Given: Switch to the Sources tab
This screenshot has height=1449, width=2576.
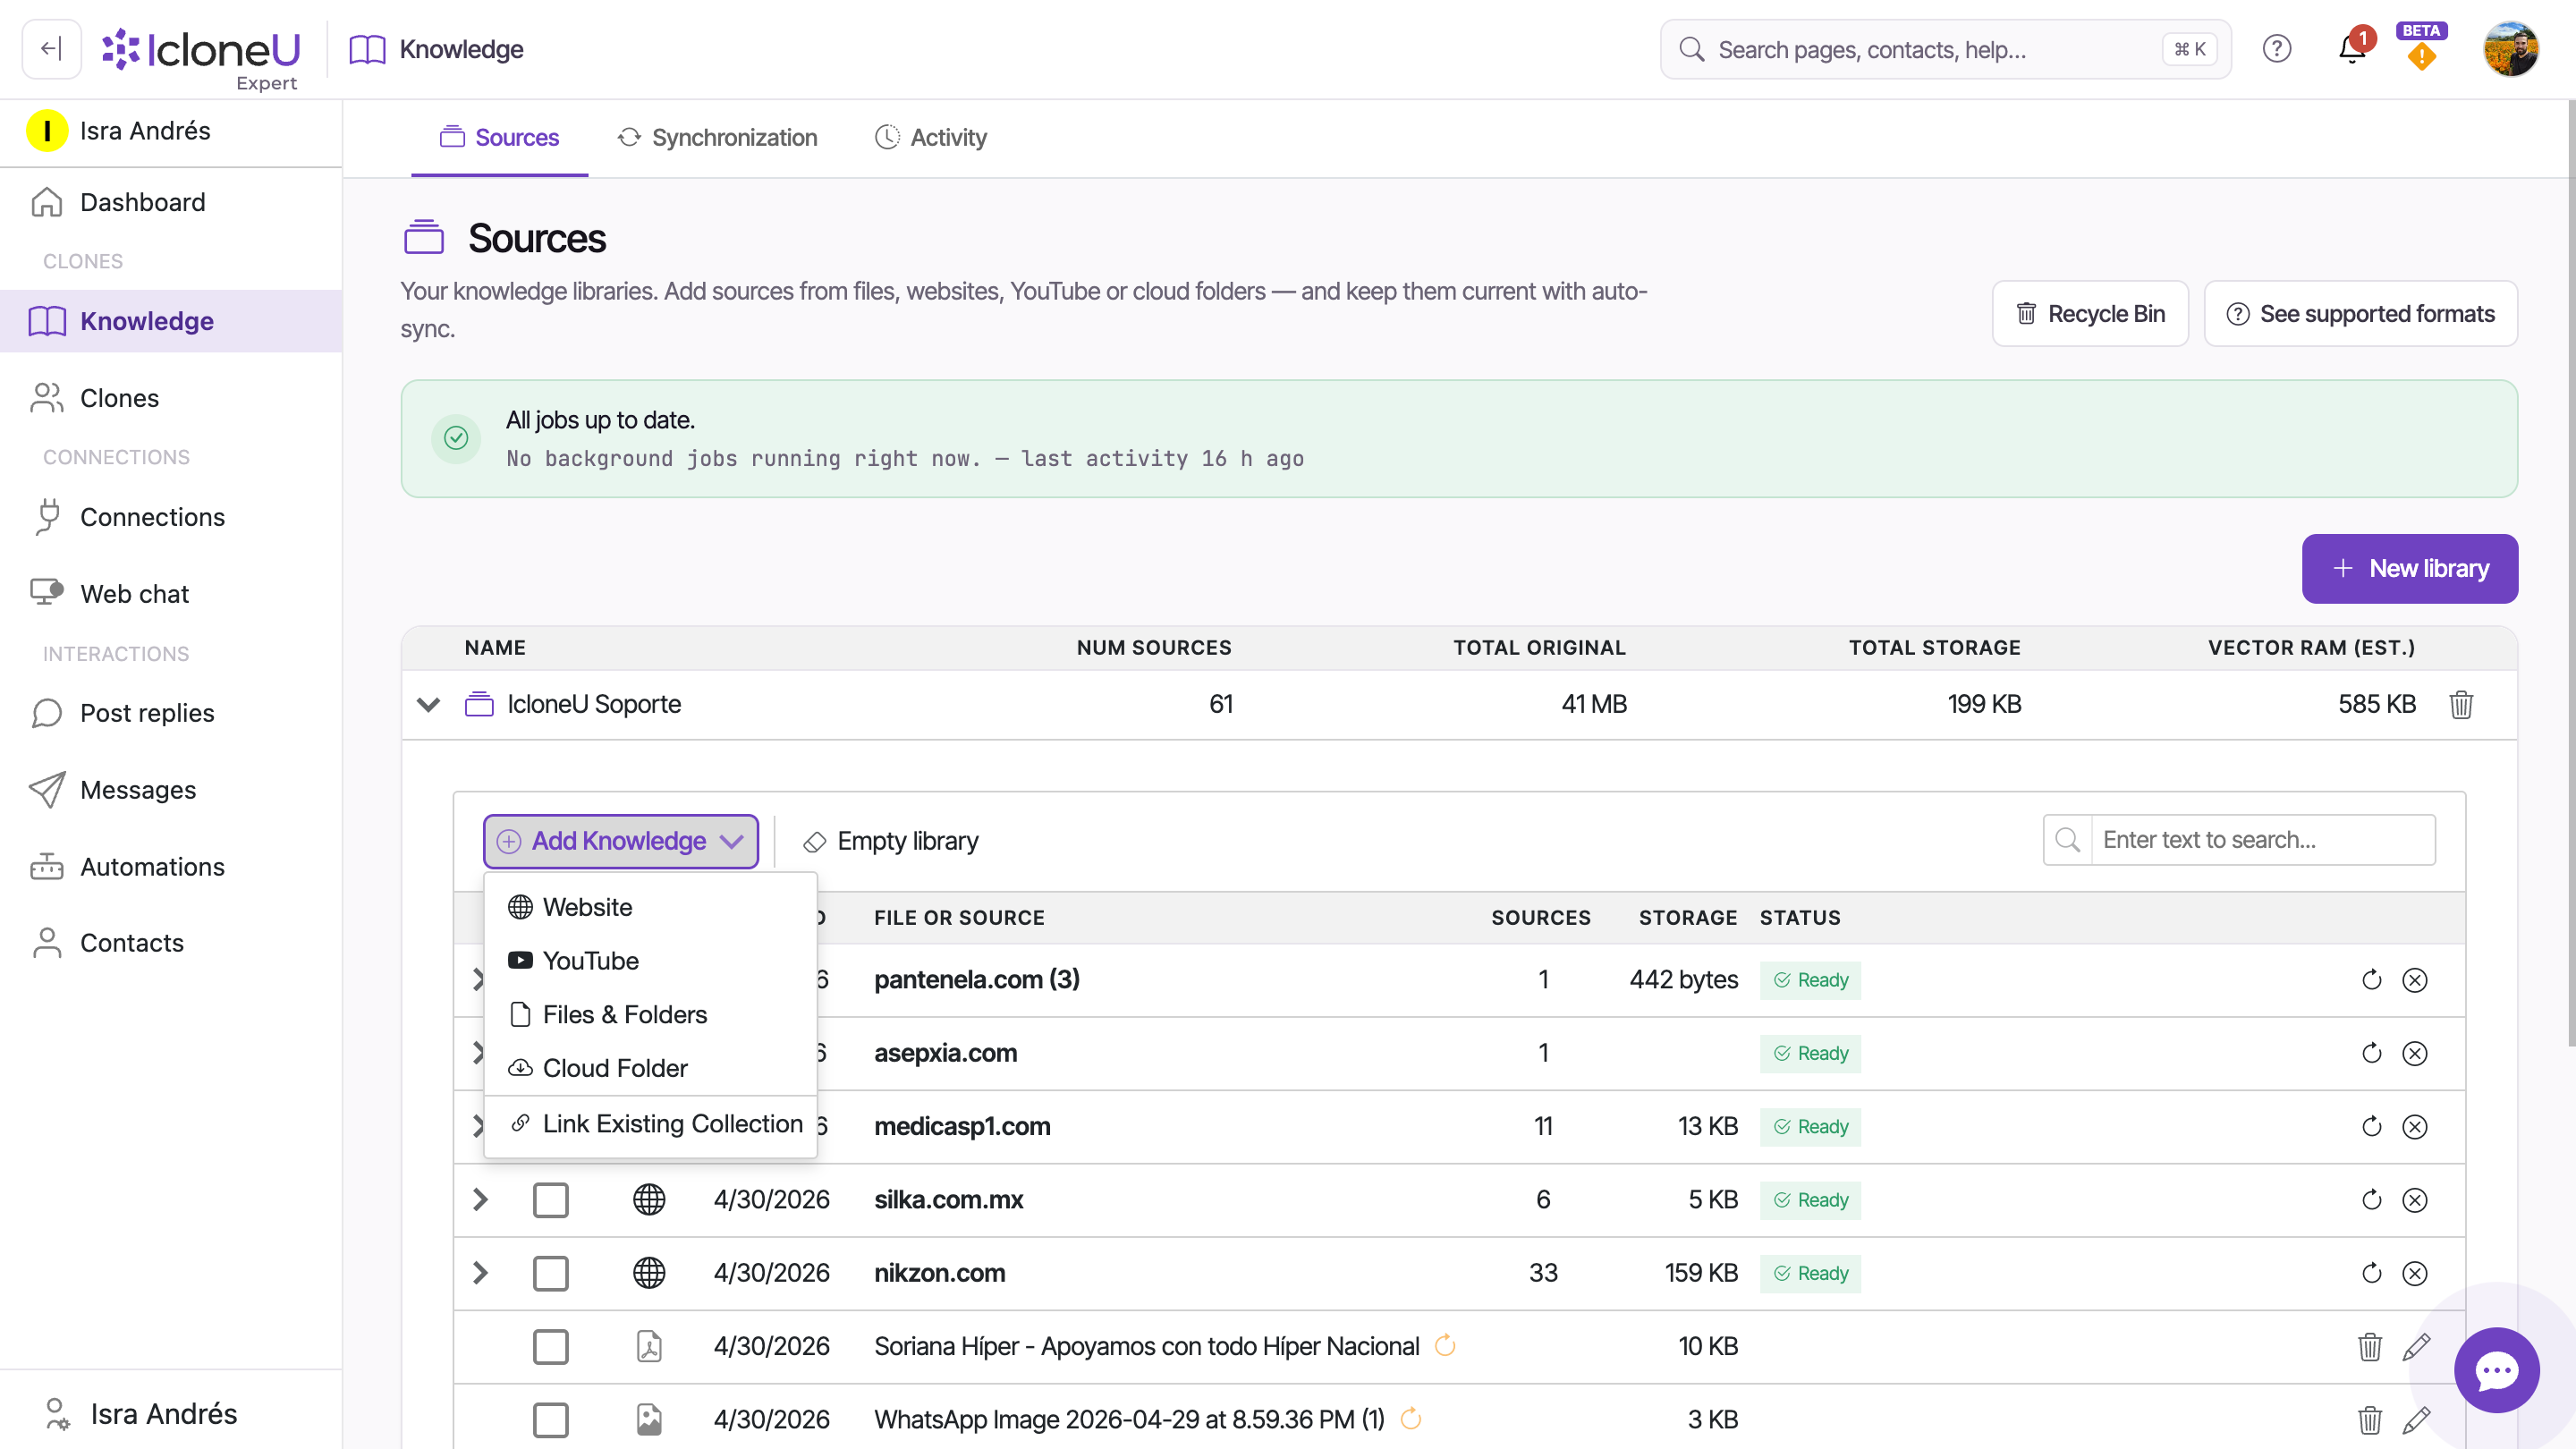Looking at the screenshot, I should click(499, 137).
